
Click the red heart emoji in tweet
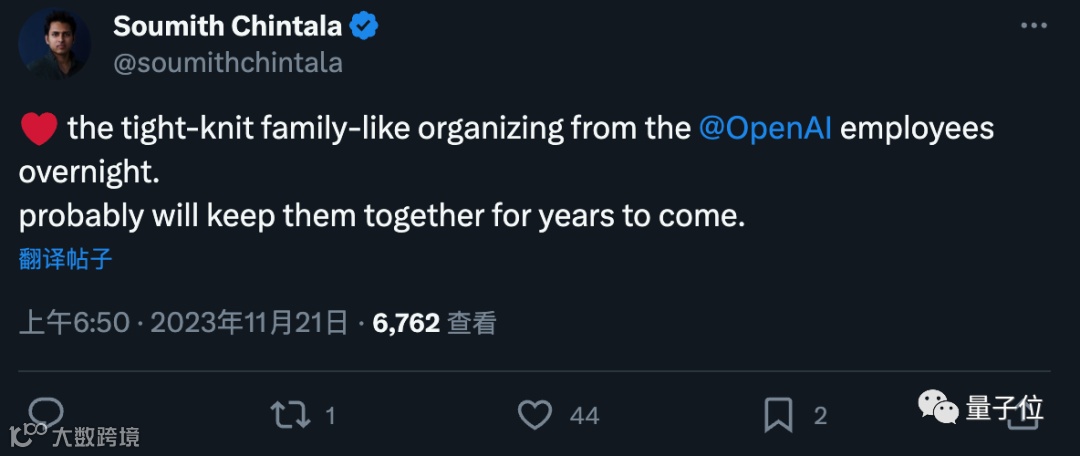click(37, 129)
